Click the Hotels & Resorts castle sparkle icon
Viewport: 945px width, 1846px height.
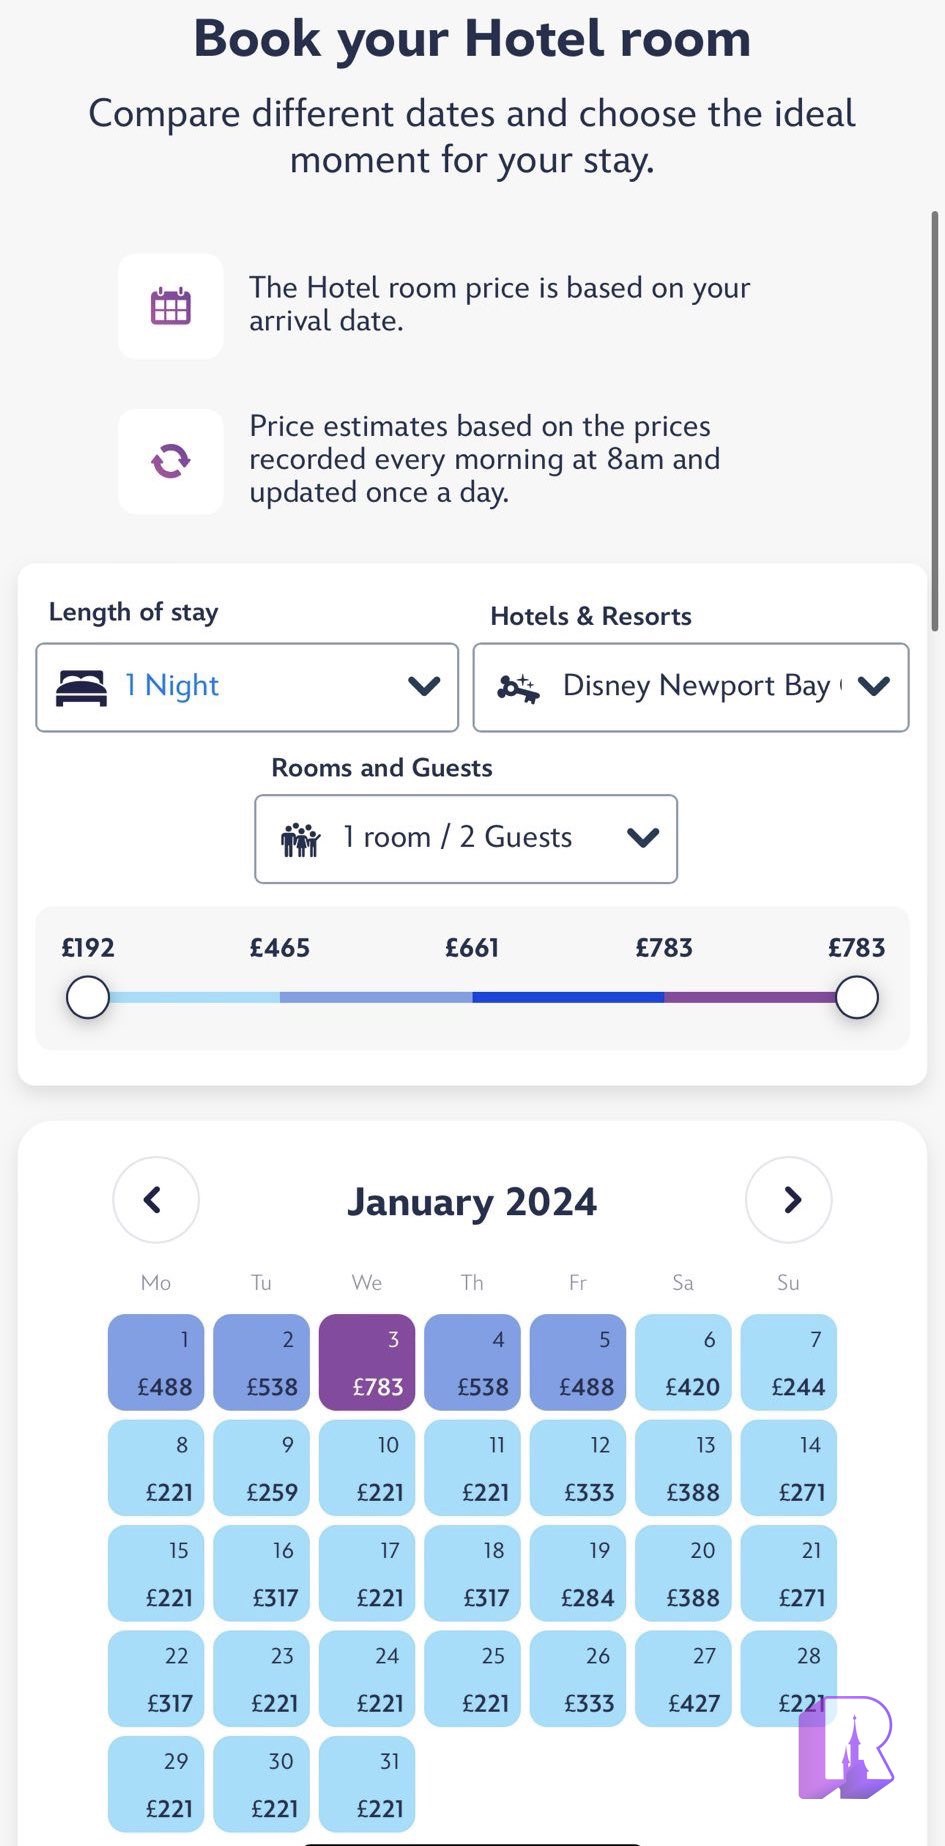[x=518, y=688]
